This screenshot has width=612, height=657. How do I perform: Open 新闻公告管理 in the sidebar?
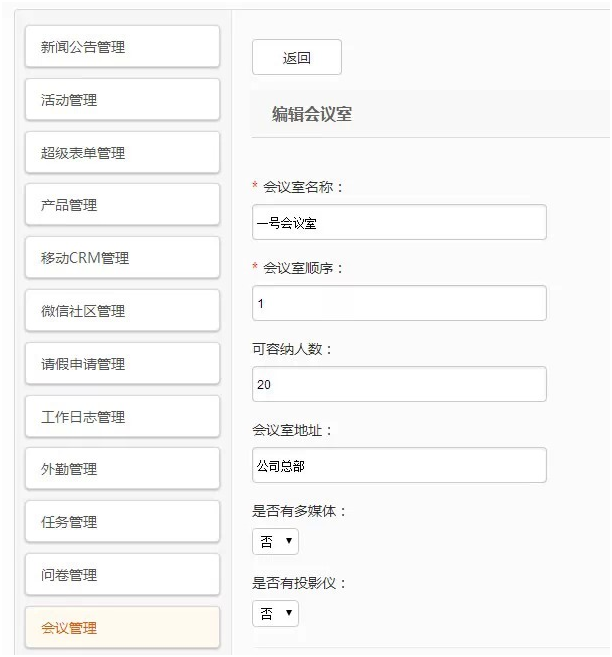click(122, 47)
